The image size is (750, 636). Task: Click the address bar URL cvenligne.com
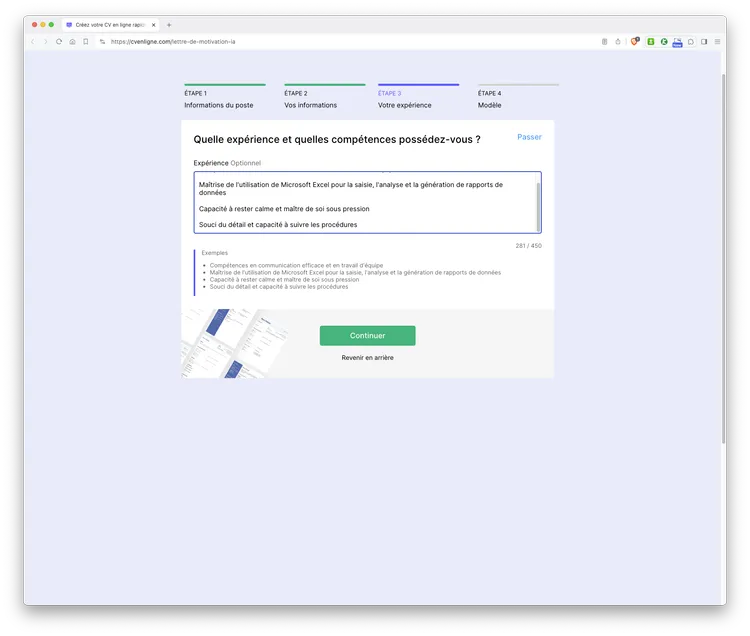click(x=173, y=42)
